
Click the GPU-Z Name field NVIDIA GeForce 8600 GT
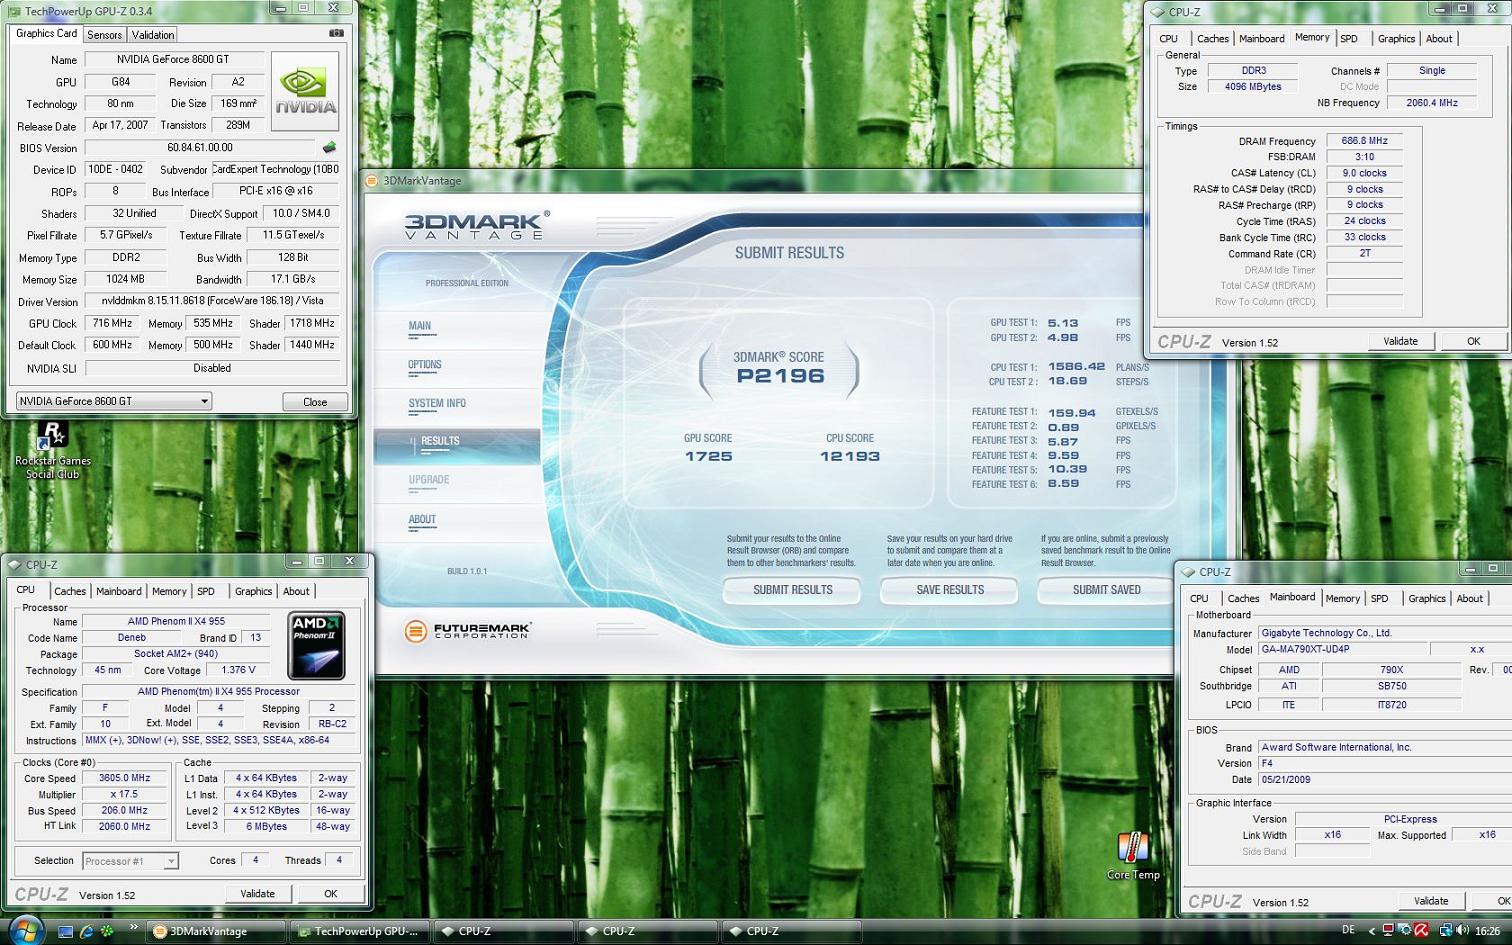[173, 60]
